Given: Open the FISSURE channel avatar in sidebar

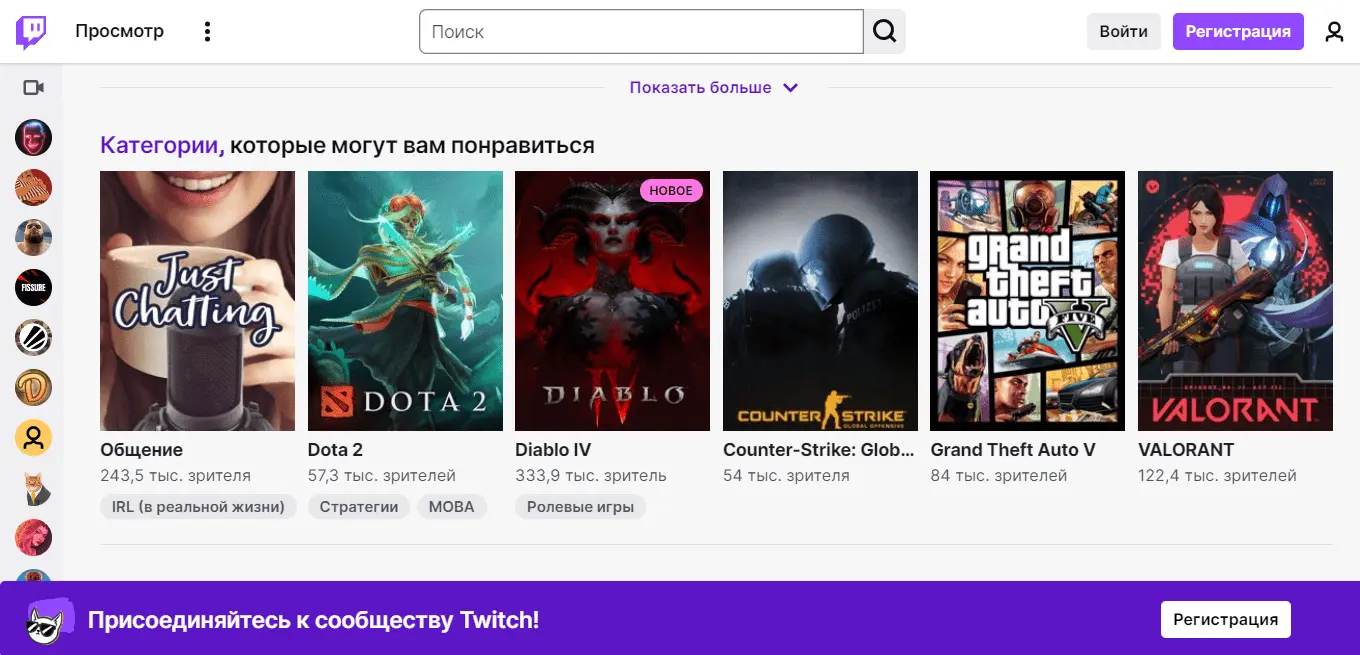Looking at the screenshot, I should click(34, 288).
